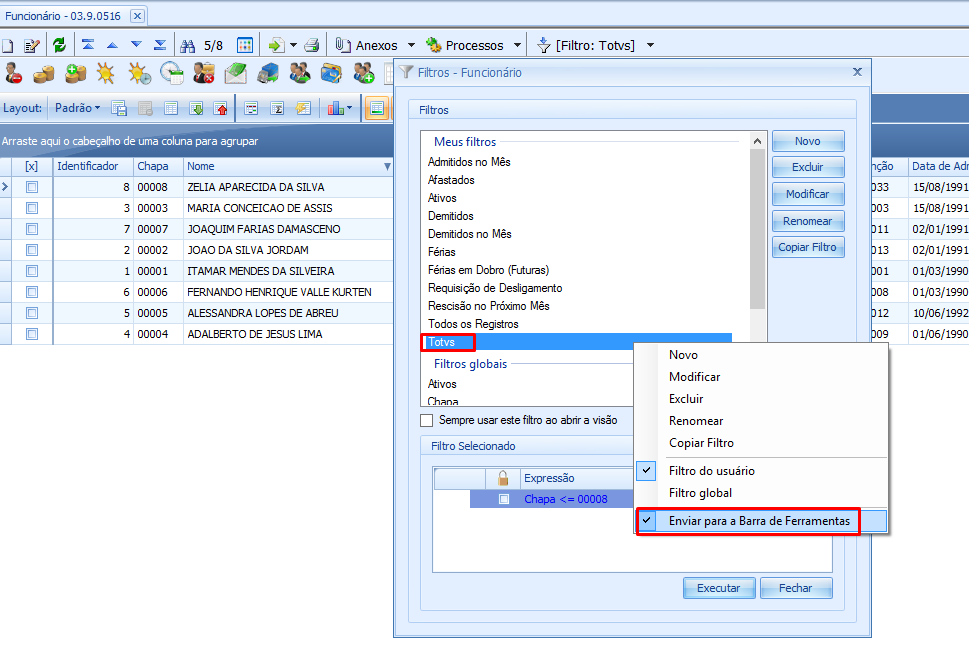The width and height of the screenshot is (969, 654).
Task: Click the export document green arrow icon
Action: [x=276, y=45]
